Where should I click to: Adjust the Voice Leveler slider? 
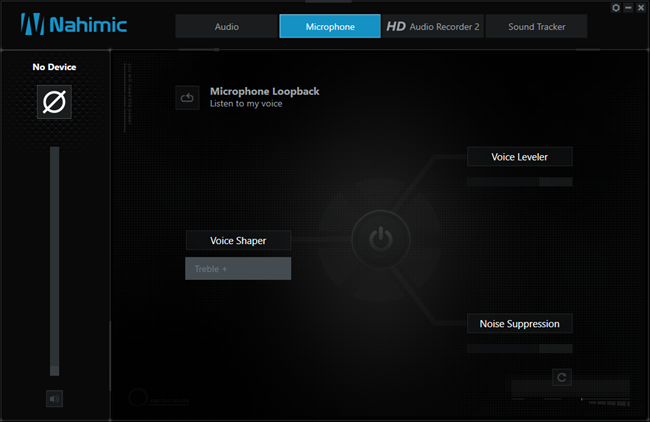pyautogui.click(x=520, y=182)
